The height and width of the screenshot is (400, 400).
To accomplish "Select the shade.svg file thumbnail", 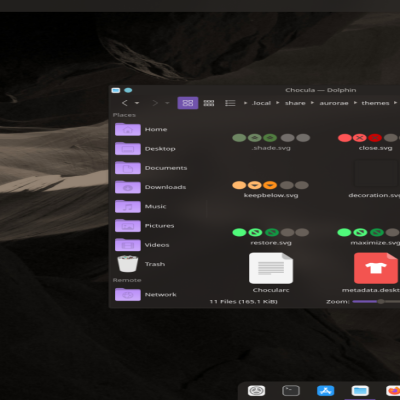I will click(x=271, y=138).
